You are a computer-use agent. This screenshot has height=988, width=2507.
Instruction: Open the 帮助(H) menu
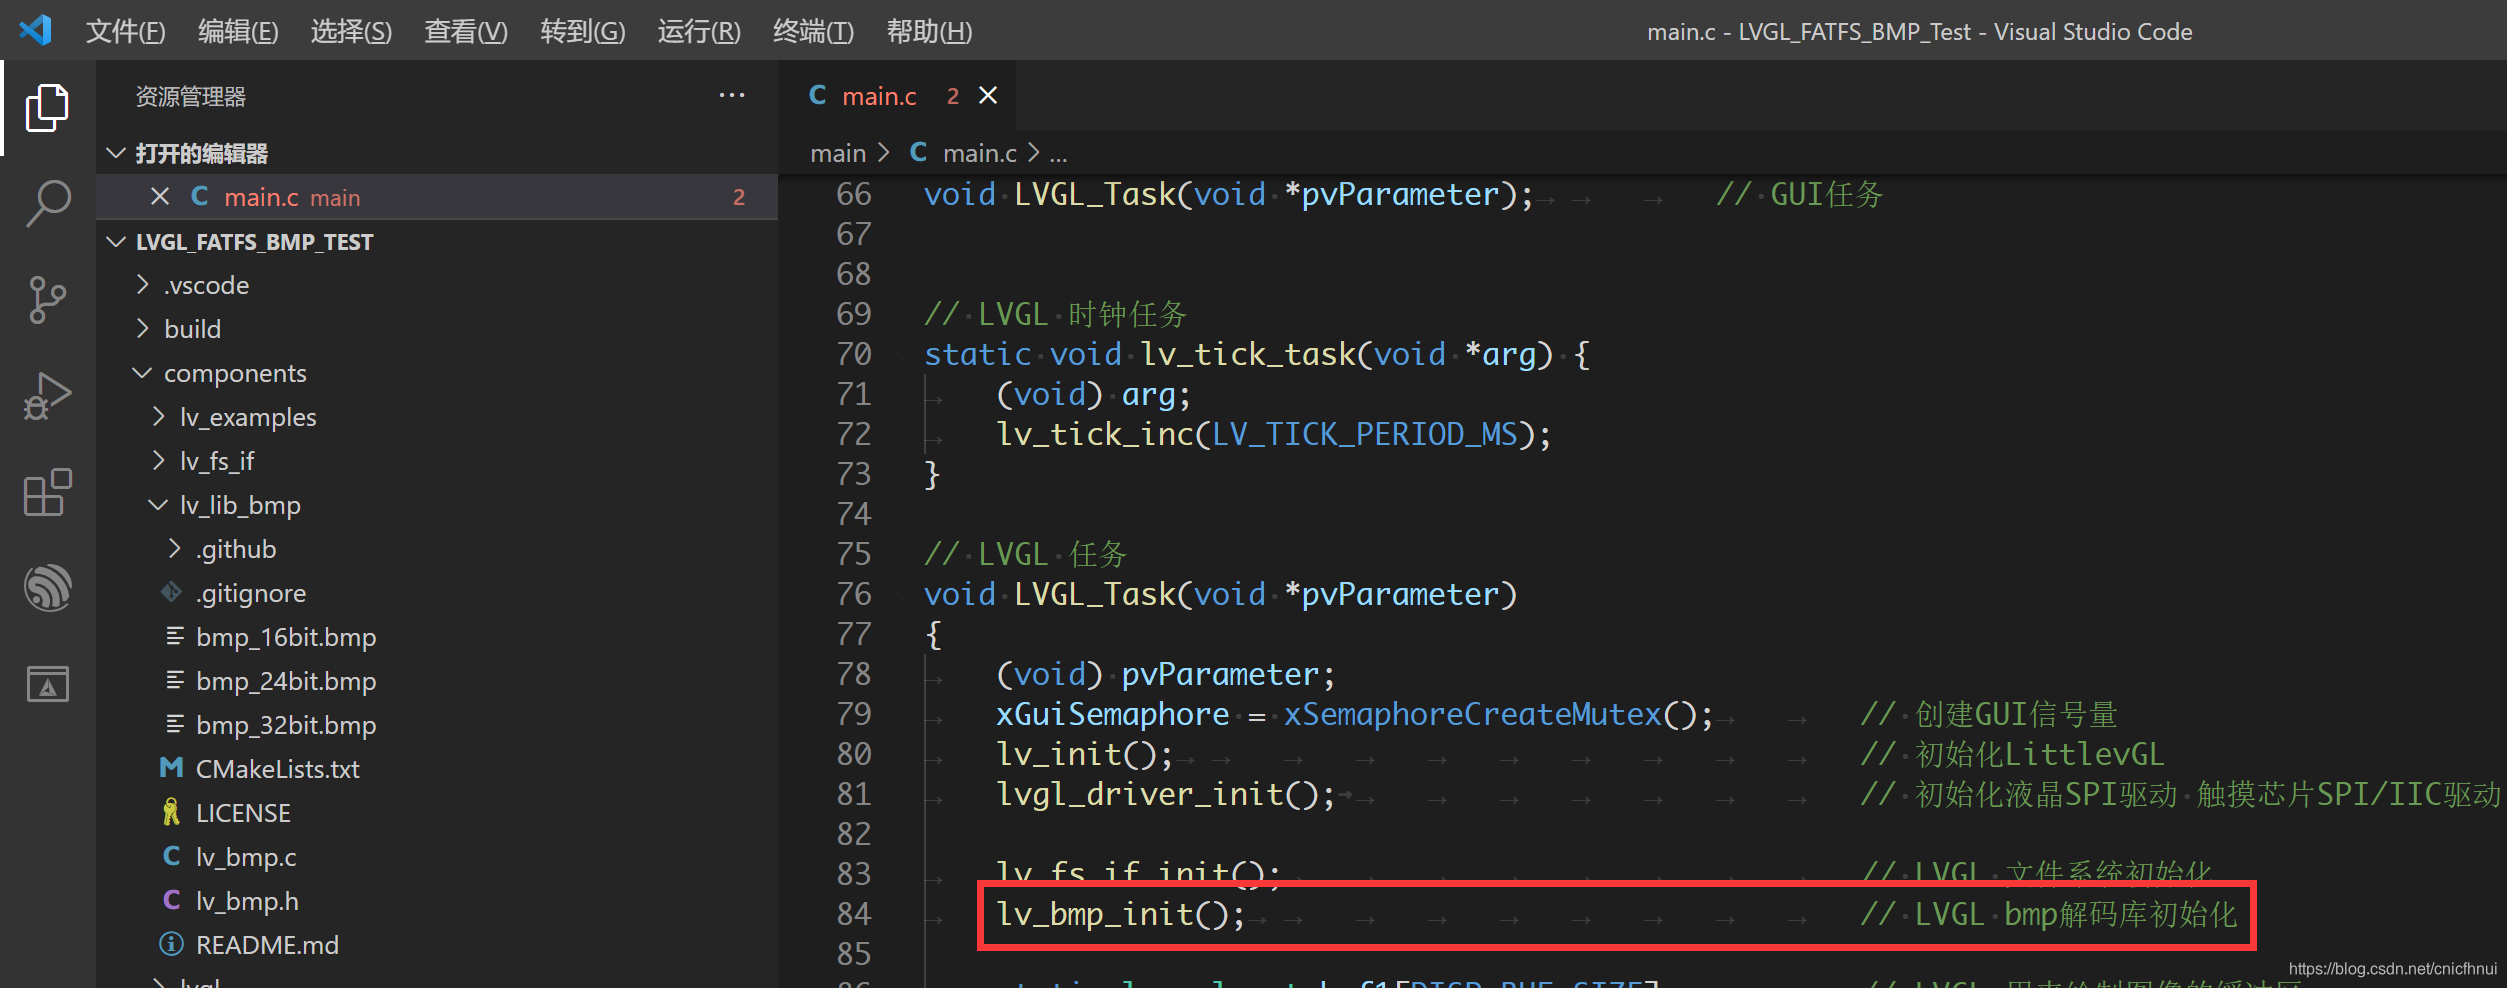pyautogui.click(x=929, y=32)
